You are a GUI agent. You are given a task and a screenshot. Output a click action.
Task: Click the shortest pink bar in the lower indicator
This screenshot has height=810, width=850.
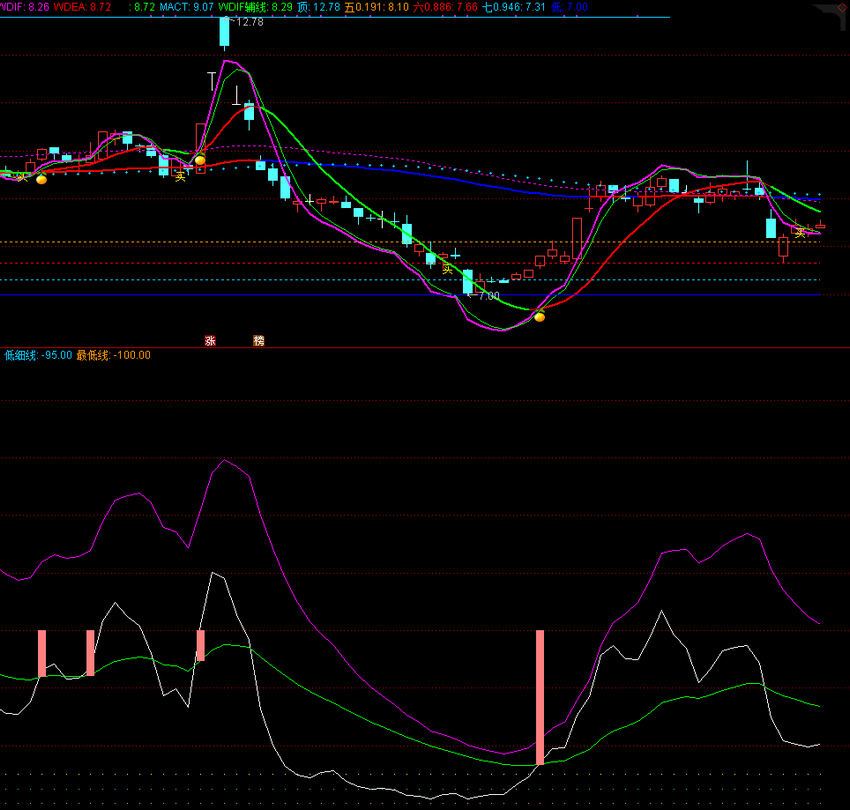pyautogui.click(x=201, y=645)
